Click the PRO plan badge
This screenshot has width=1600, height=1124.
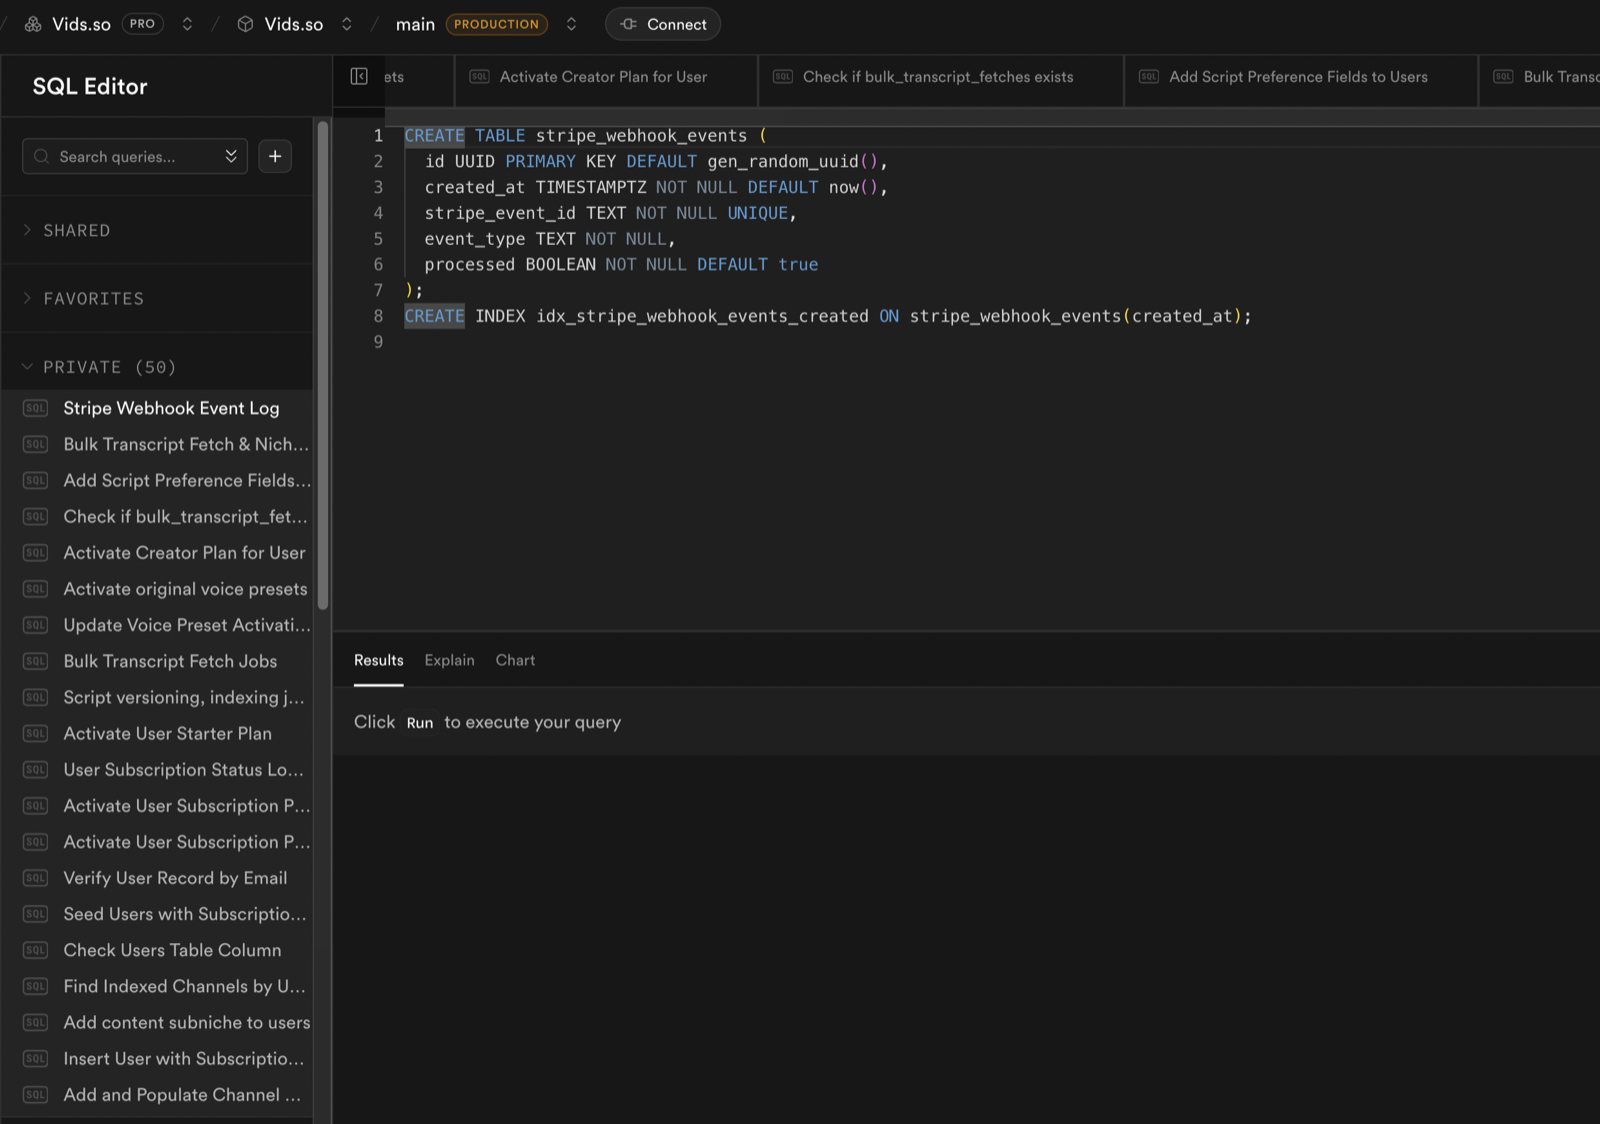(x=142, y=24)
